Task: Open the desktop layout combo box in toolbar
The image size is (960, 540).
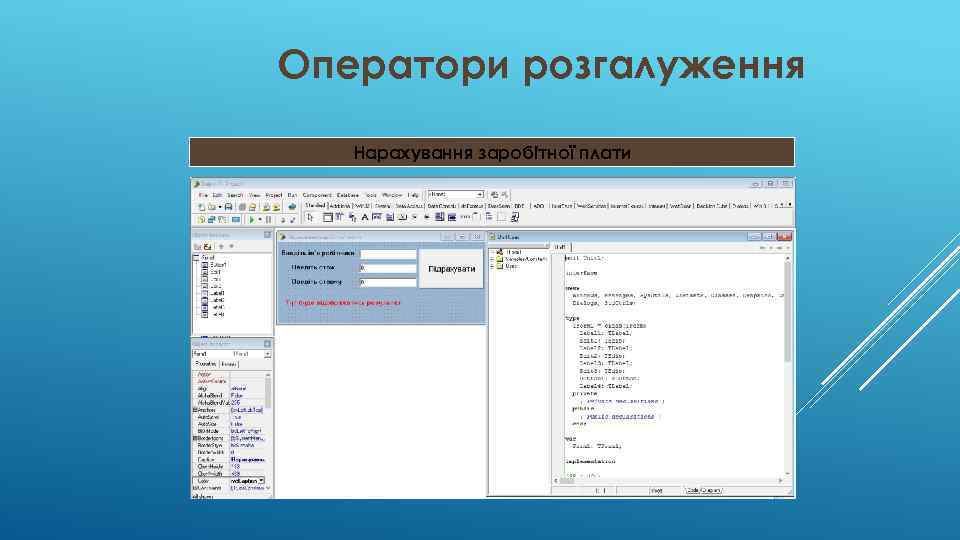Action: 456,194
